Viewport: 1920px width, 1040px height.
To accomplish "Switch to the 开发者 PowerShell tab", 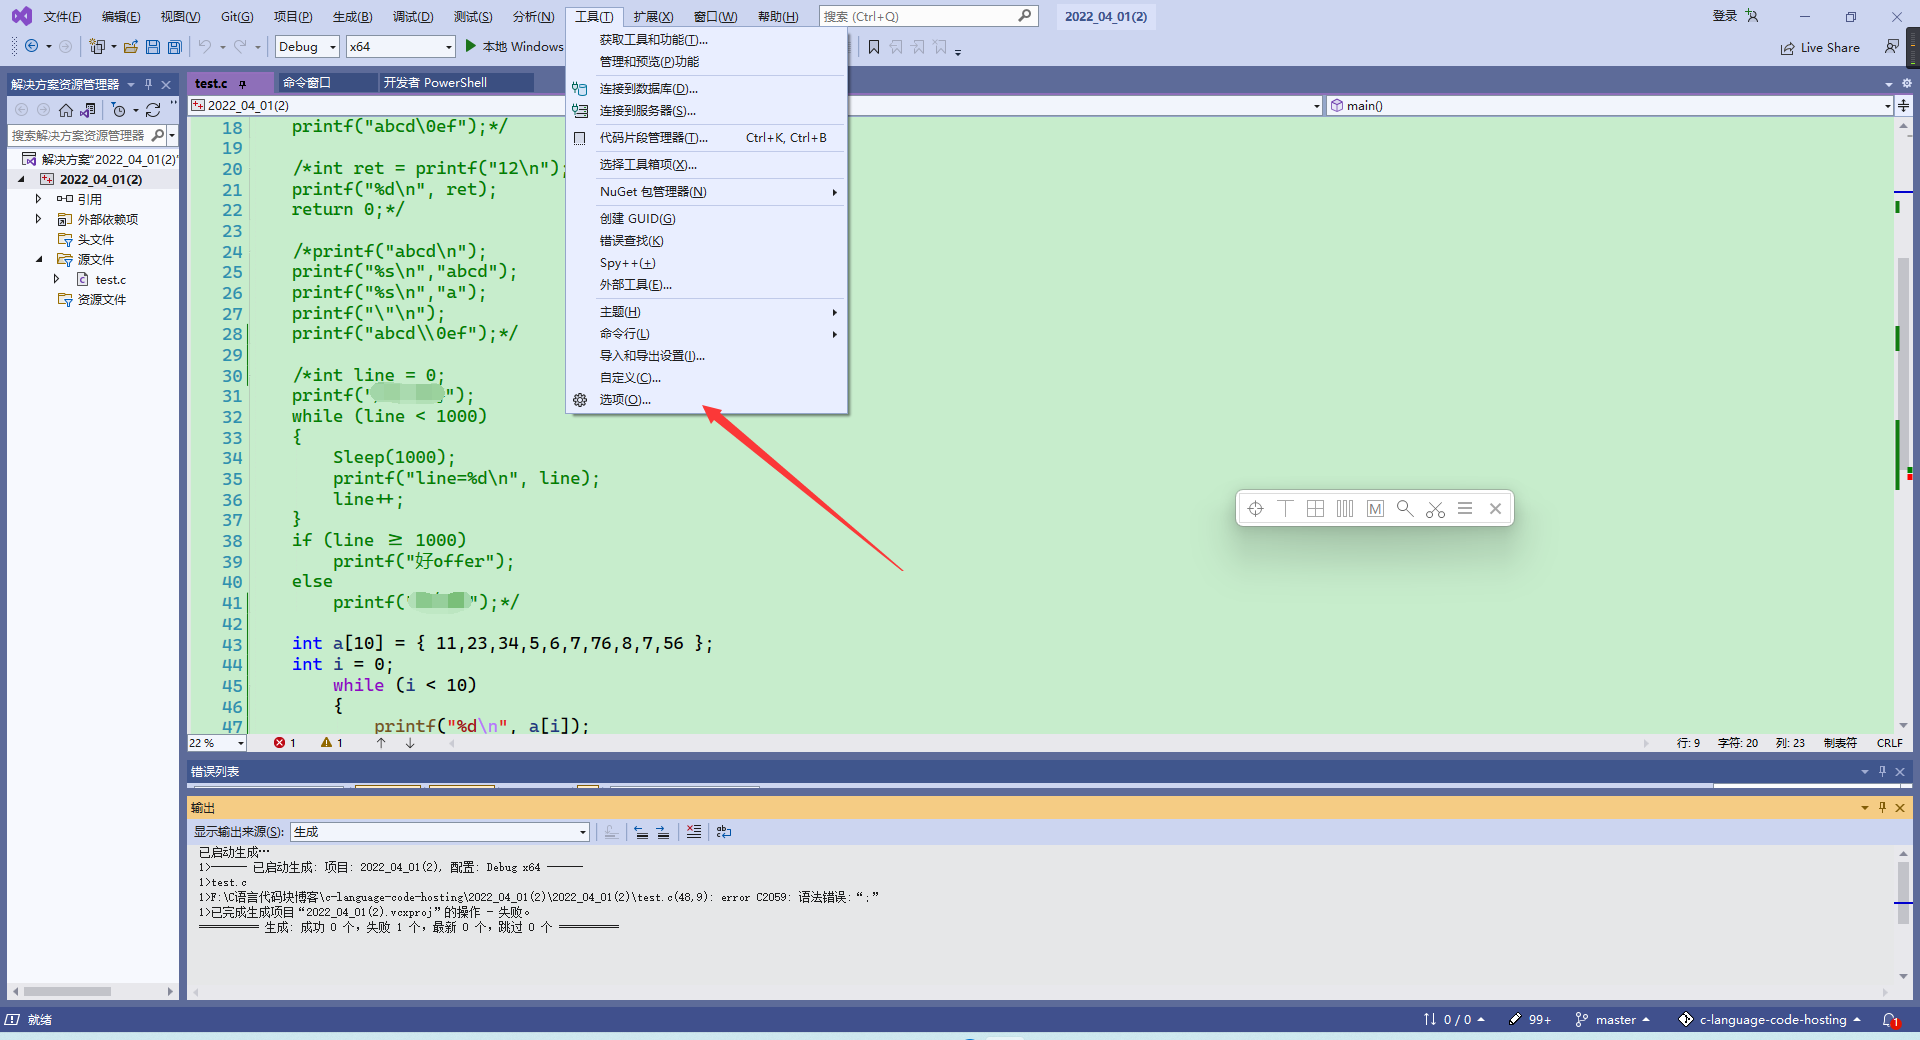I will (x=435, y=83).
